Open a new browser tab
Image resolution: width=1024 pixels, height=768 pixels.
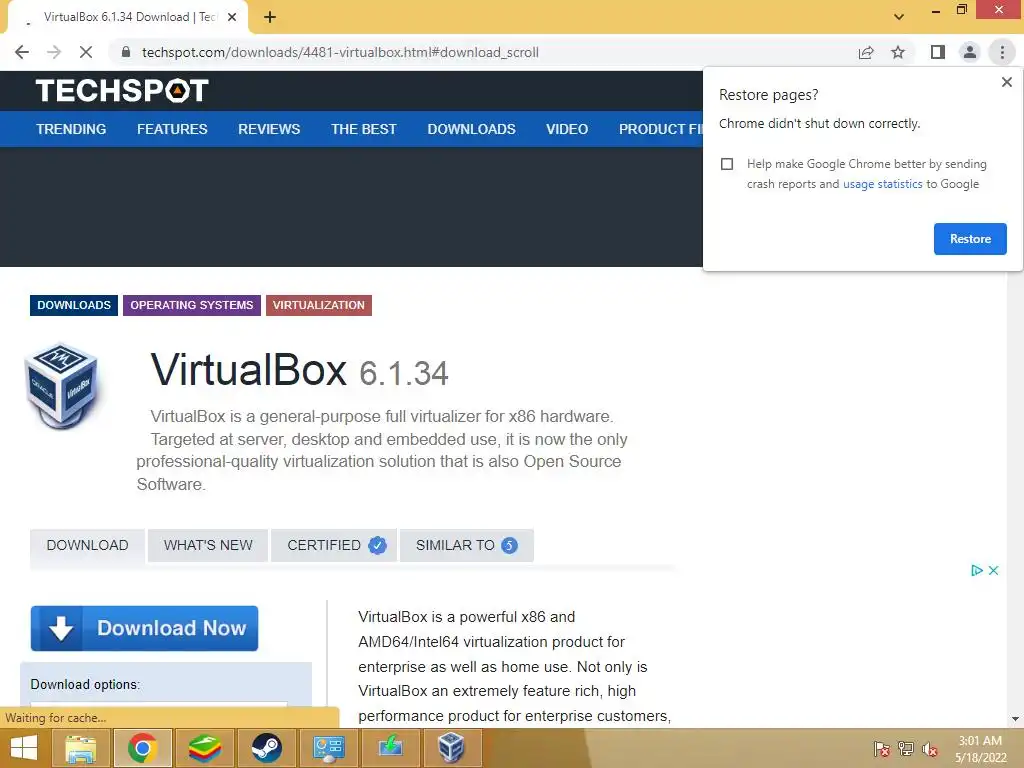(270, 17)
